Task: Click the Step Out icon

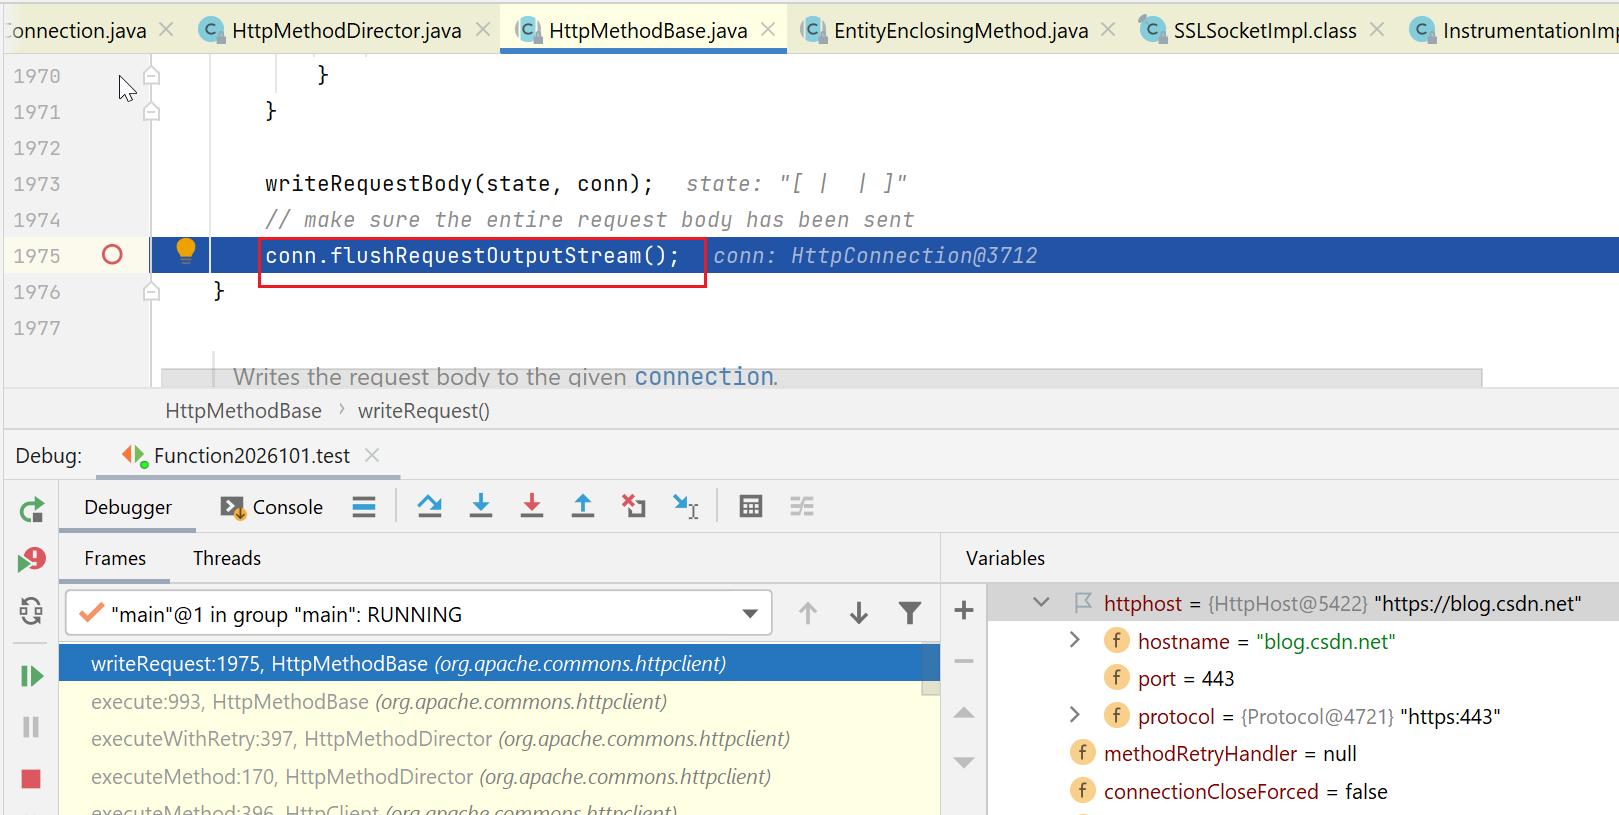Action: point(583,506)
